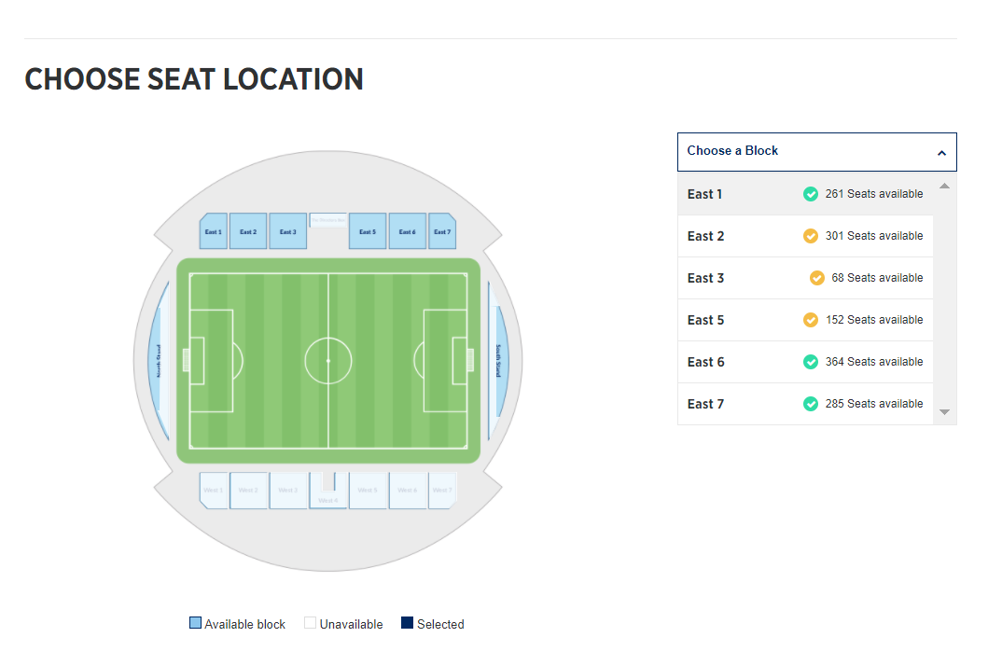Click the block list scrollbar down arrow

pyautogui.click(x=945, y=412)
